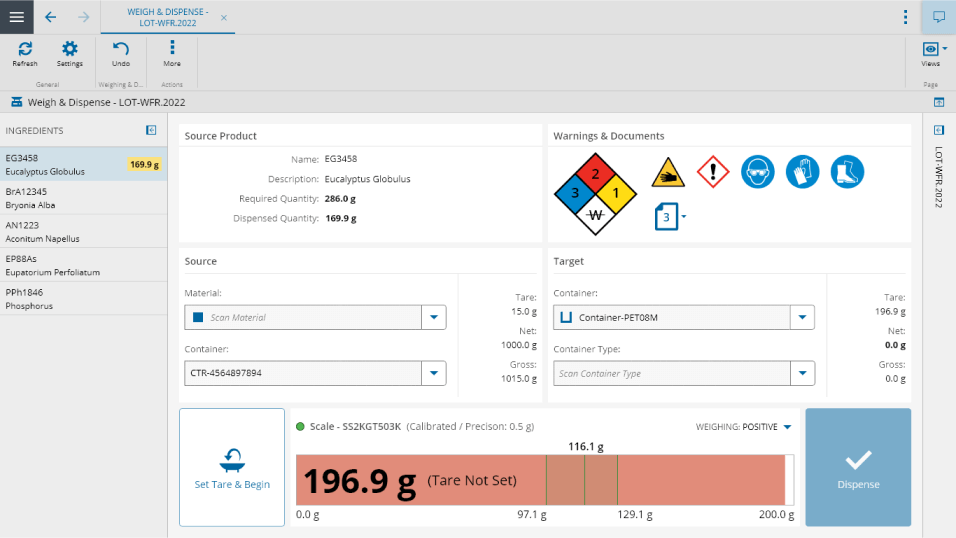Expand the Target Container Type dropdown

pos(802,373)
